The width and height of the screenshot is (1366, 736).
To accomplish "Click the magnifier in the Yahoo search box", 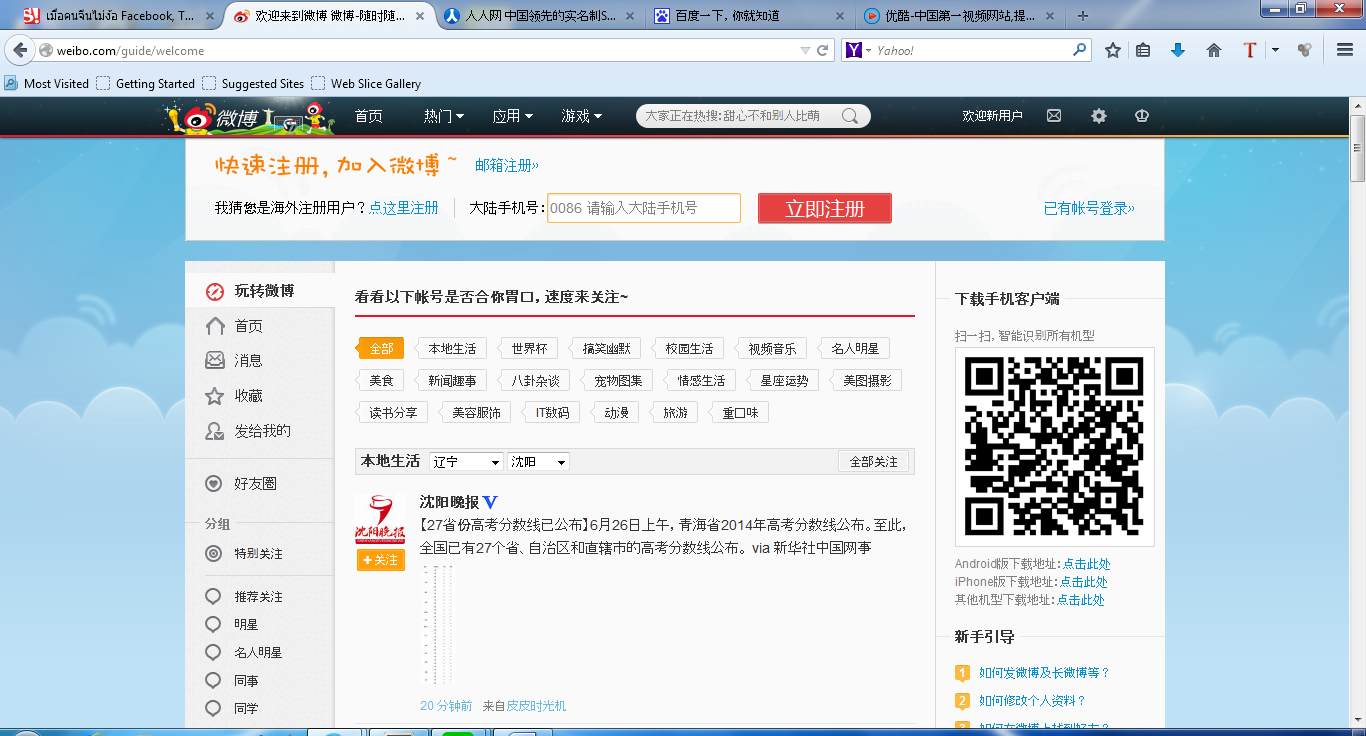I will 1079,50.
